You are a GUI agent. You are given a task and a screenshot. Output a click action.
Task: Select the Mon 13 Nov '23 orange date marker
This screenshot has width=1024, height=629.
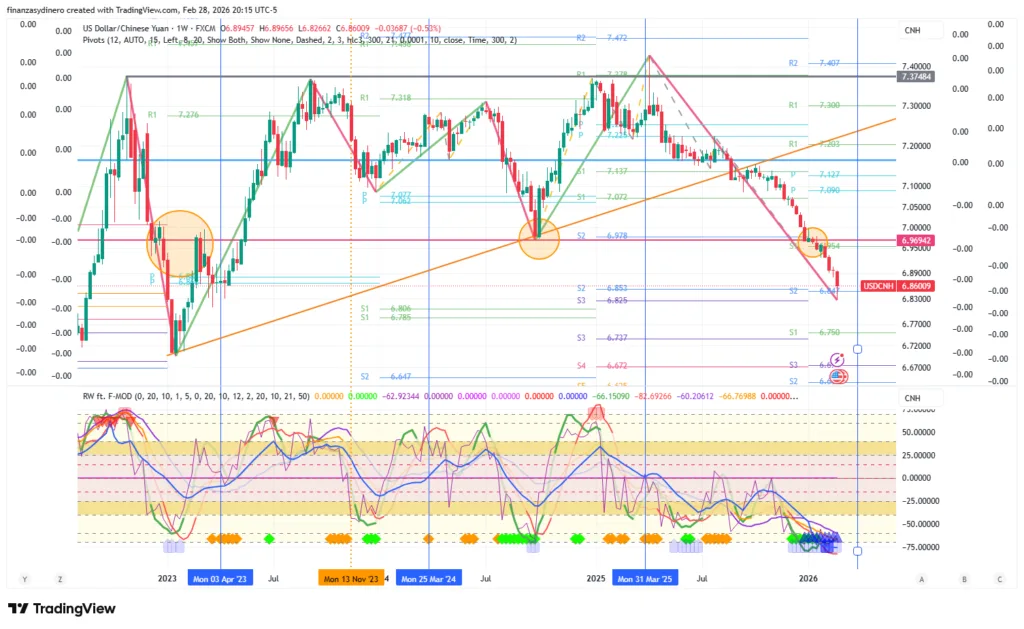350,578
